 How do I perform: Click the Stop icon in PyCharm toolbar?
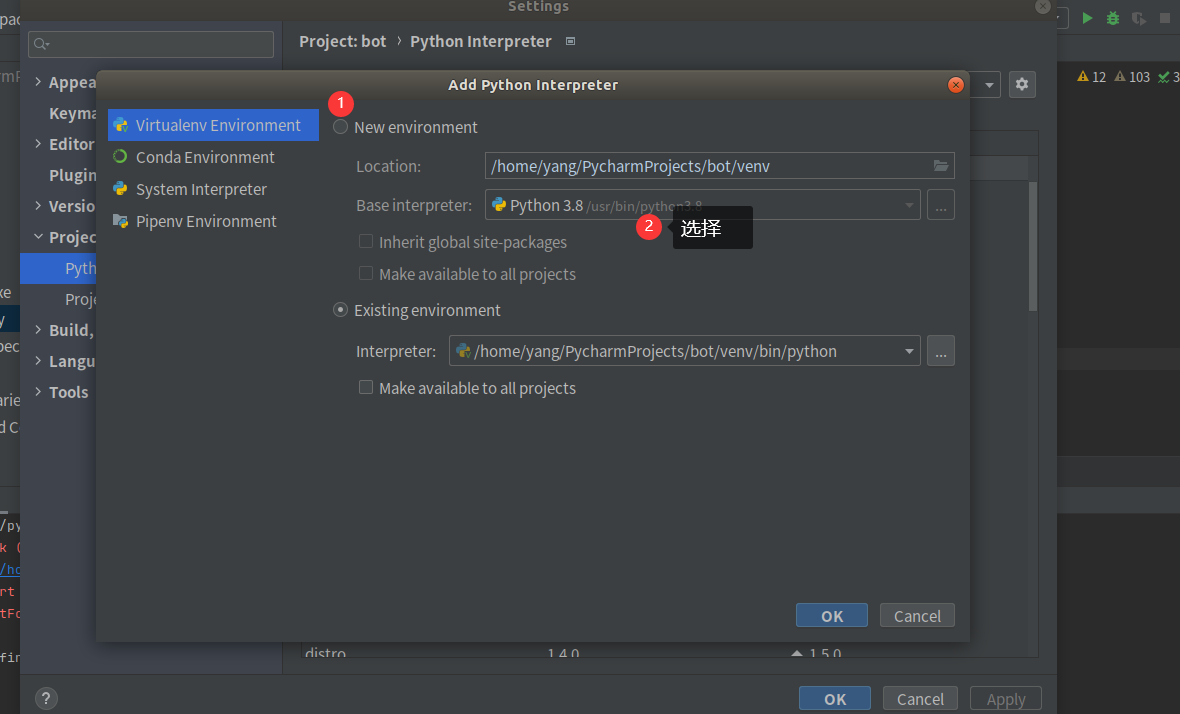click(1165, 18)
